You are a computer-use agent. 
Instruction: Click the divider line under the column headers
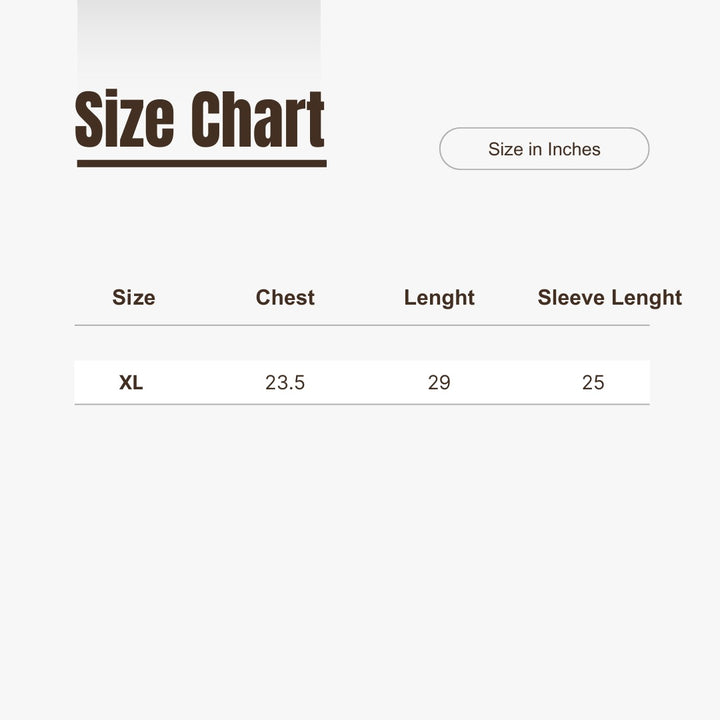[x=360, y=325]
